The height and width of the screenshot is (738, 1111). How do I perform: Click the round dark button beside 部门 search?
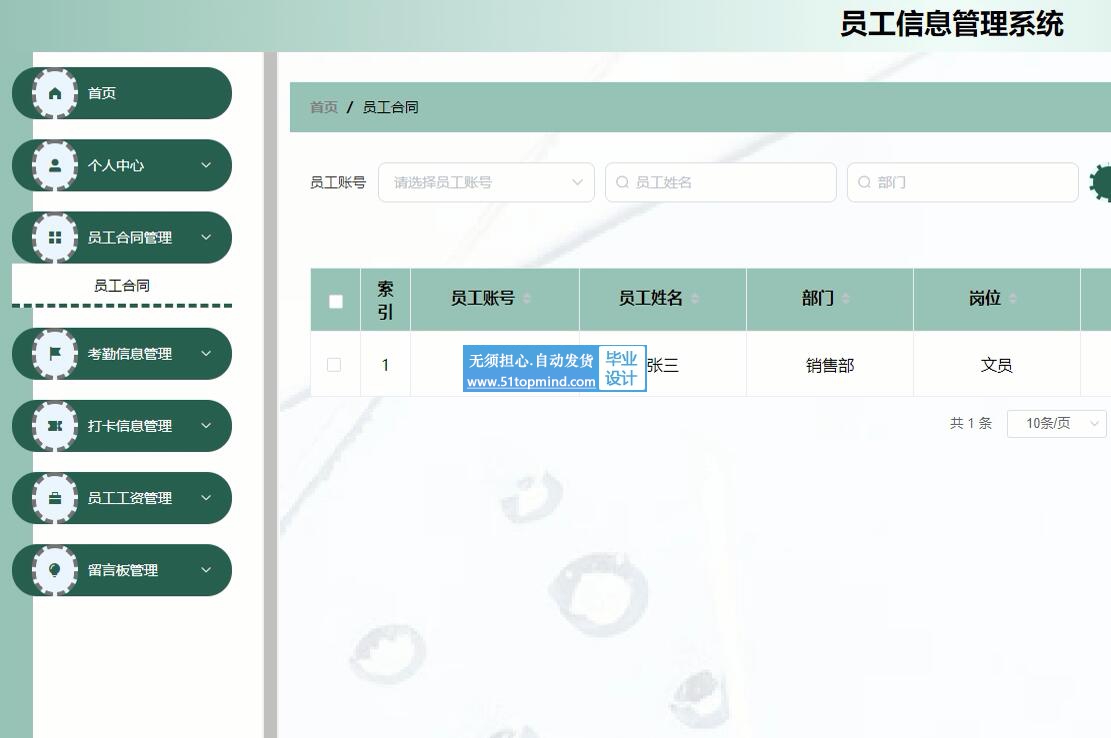(x=1100, y=182)
